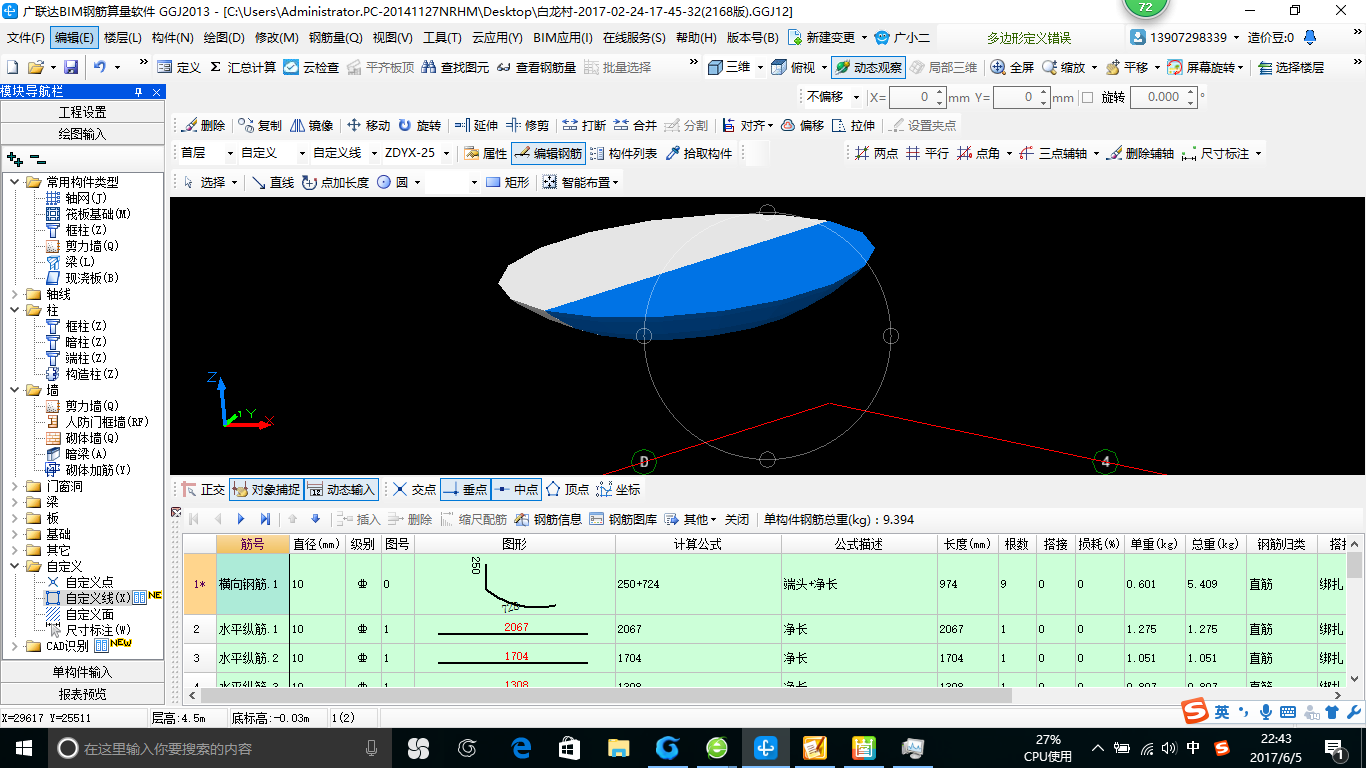This screenshot has width=1366, height=768.
Task: Activate 动态观察 view tool
Action: point(868,67)
